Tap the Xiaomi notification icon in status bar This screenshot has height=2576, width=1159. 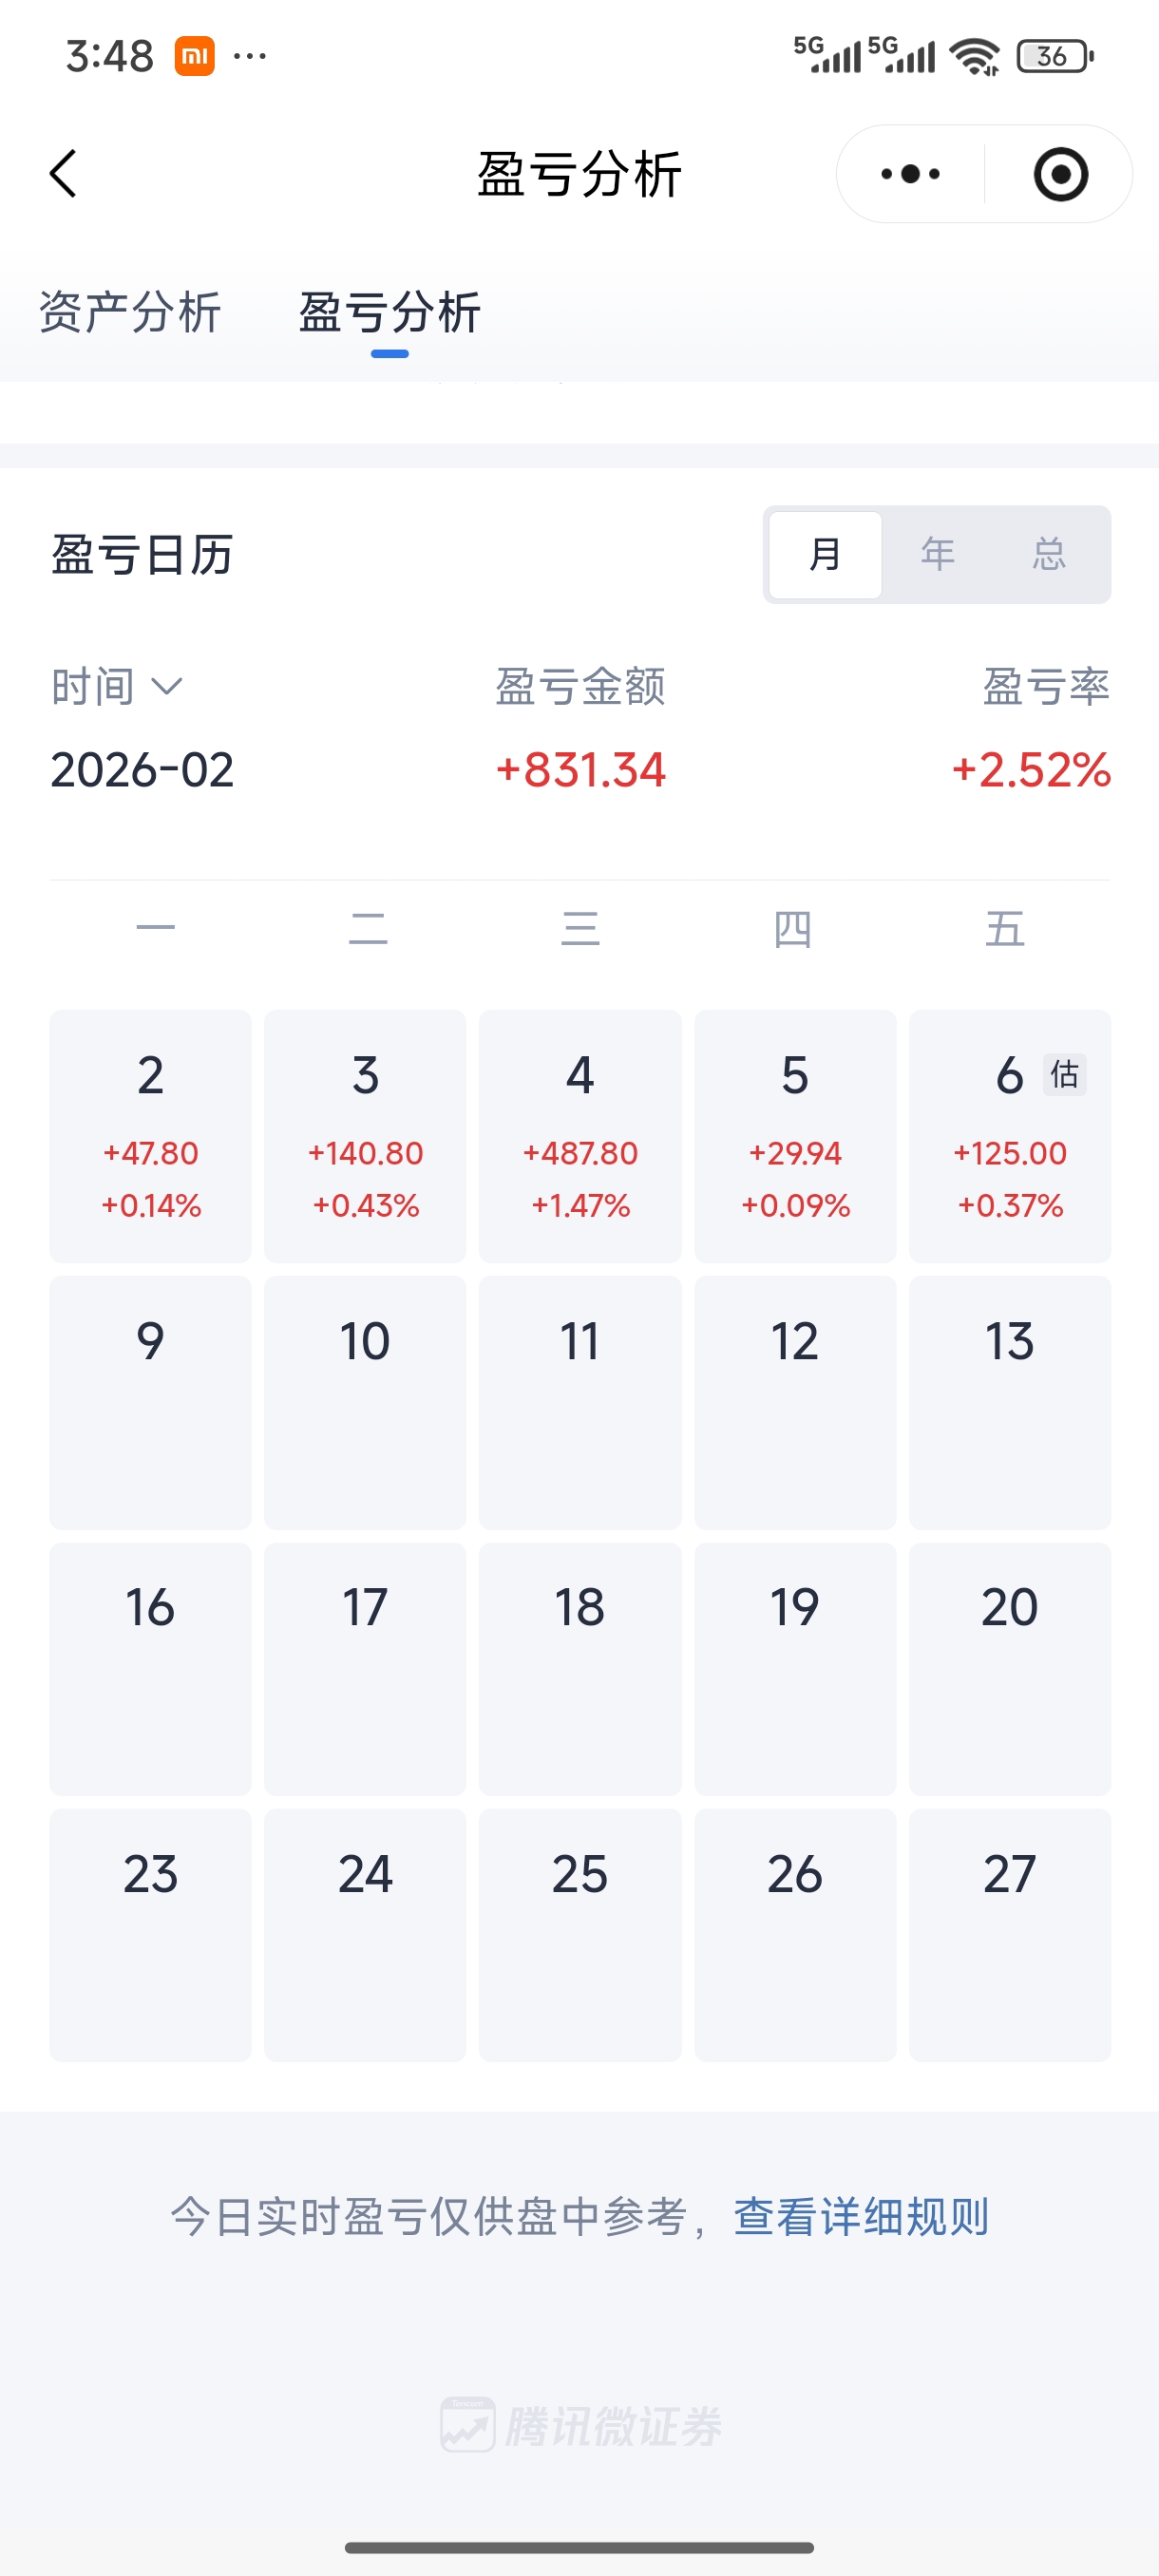click(194, 56)
